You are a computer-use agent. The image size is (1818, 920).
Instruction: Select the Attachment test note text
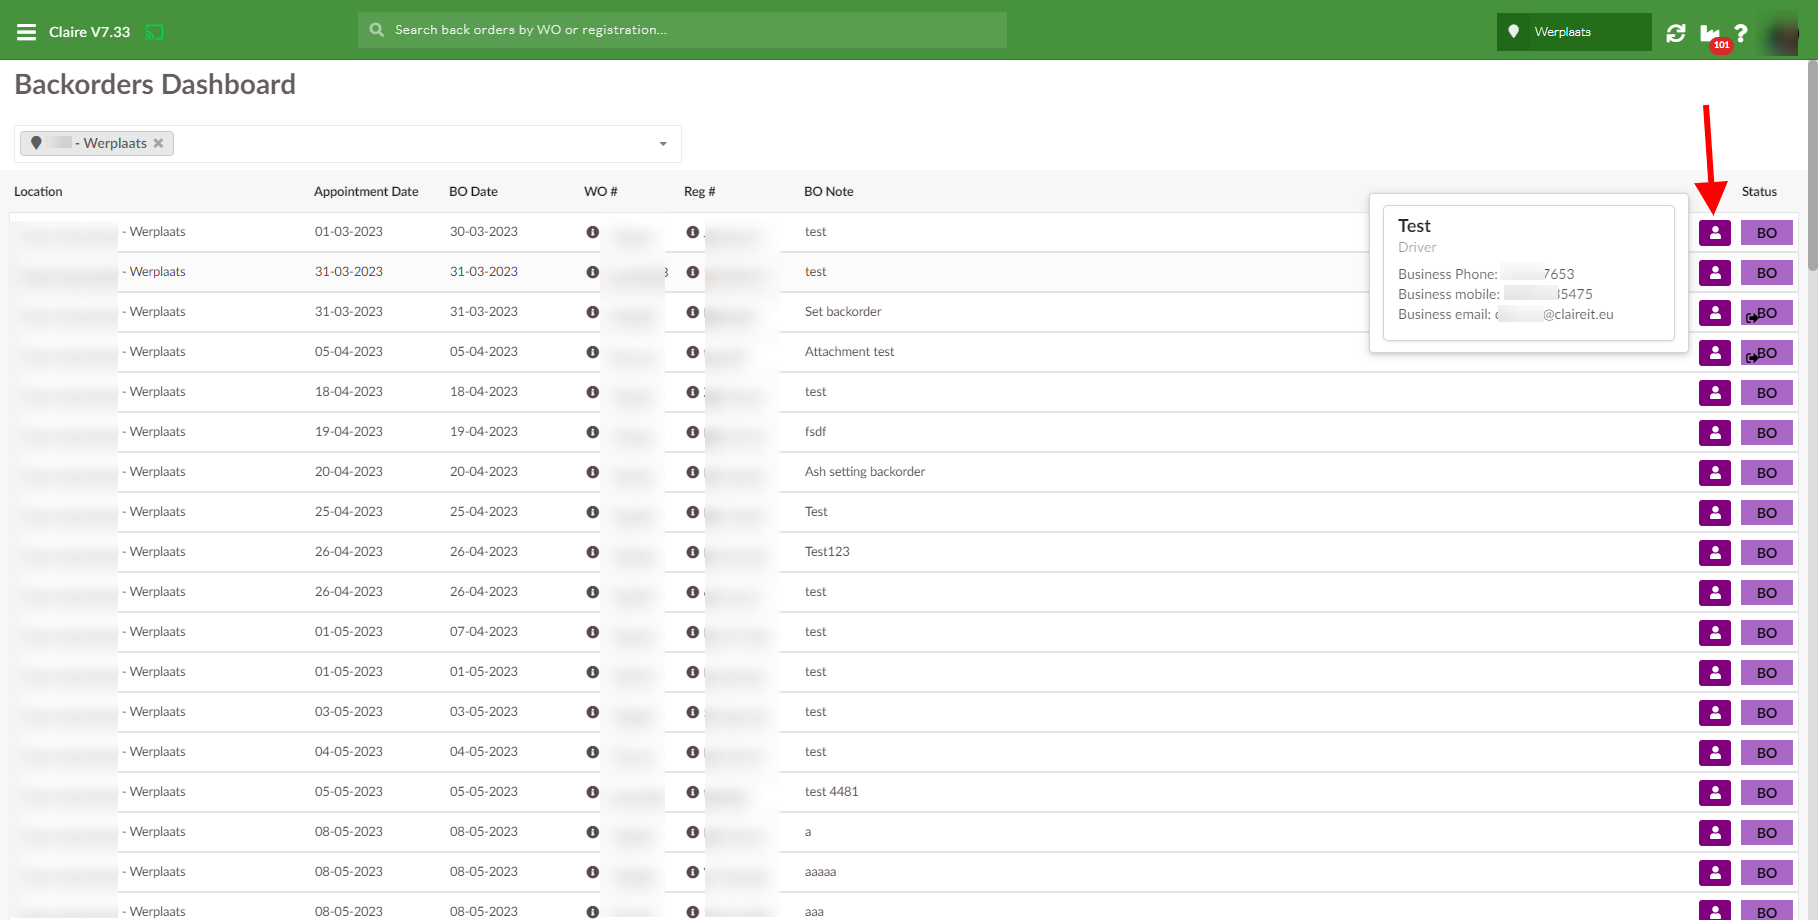pos(849,352)
